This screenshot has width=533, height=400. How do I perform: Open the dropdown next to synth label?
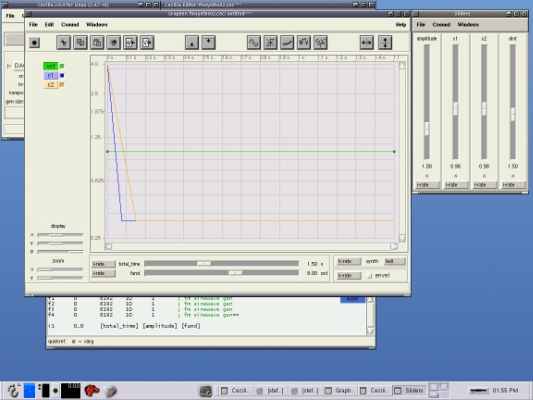pos(395,261)
